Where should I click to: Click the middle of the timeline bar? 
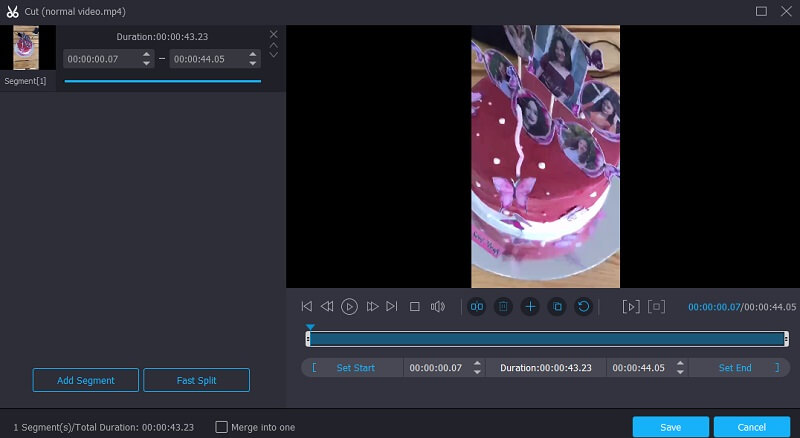(x=547, y=339)
